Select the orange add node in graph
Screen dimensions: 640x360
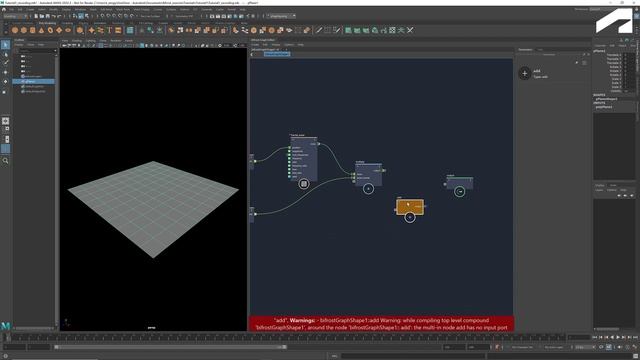coord(410,207)
